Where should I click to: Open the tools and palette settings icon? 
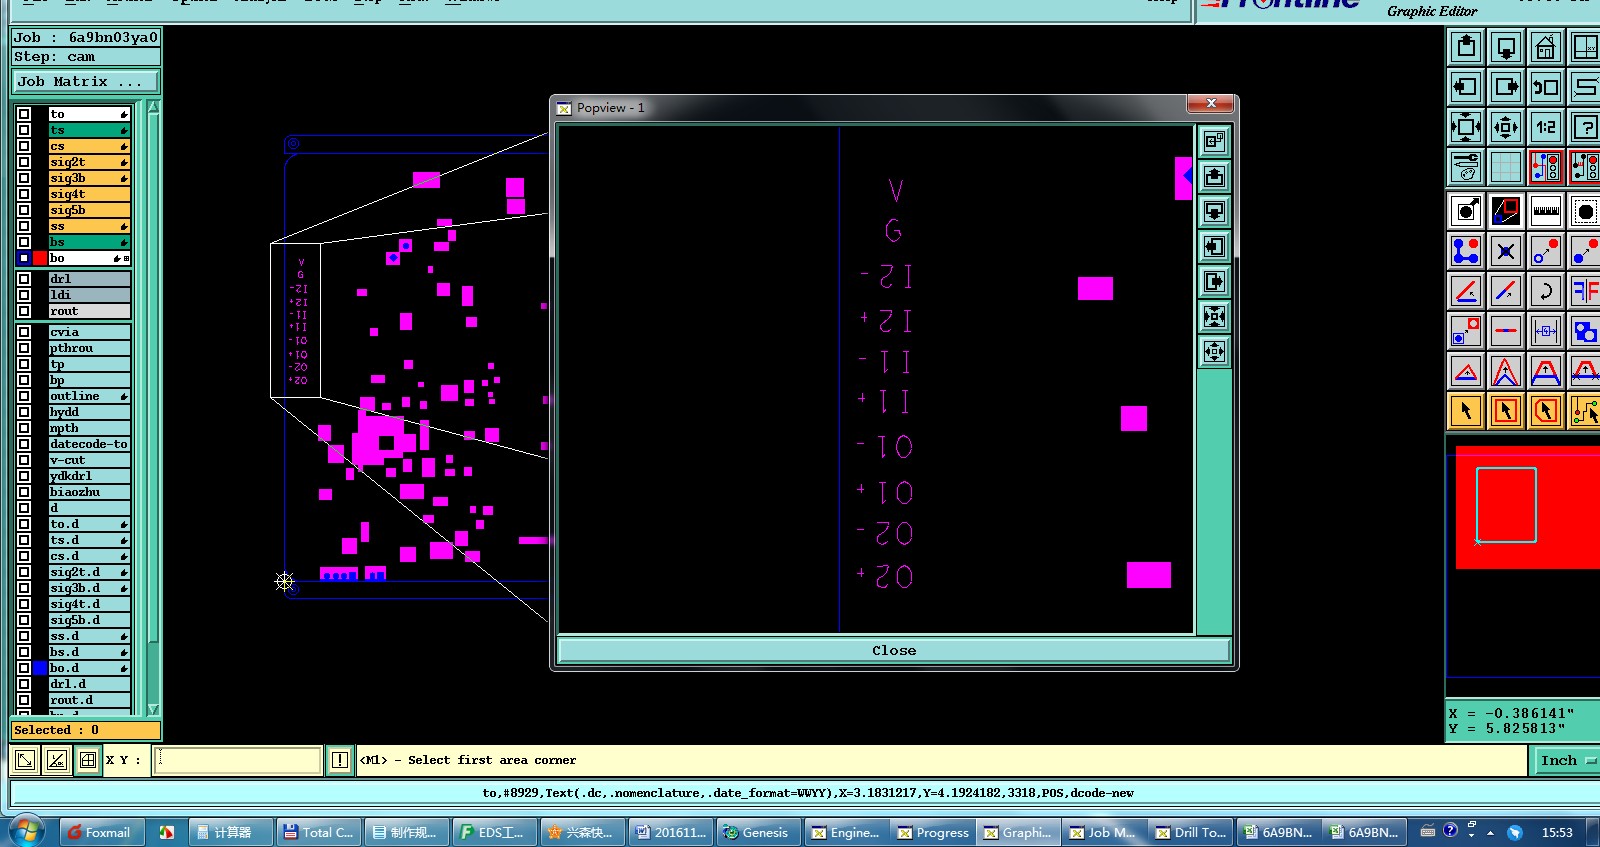pyautogui.click(x=1466, y=167)
